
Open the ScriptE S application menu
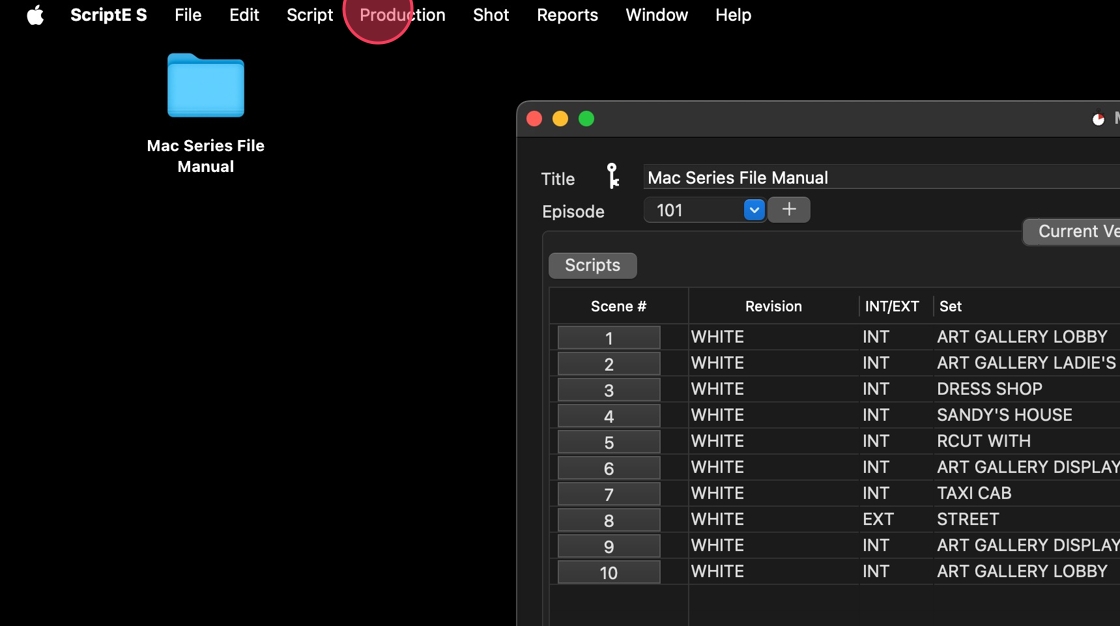pyautogui.click(x=109, y=15)
